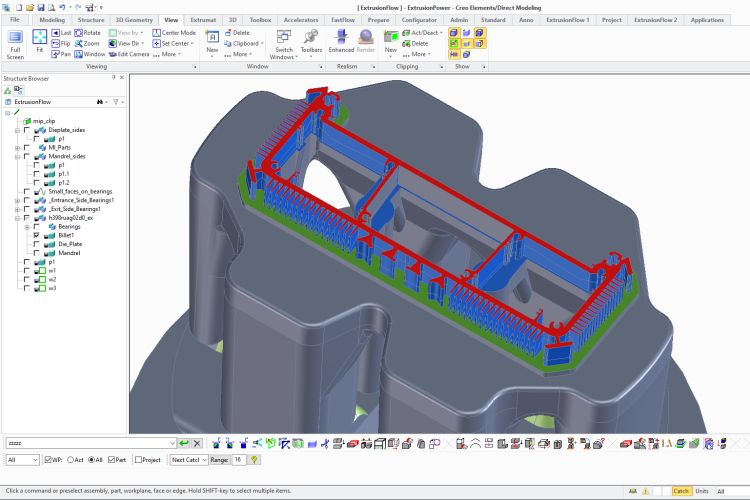Image resolution: width=750 pixels, height=500 pixels.
Task: Uncheck the Billet1 checkbox
Action: pyautogui.click(x=36, y=235)
